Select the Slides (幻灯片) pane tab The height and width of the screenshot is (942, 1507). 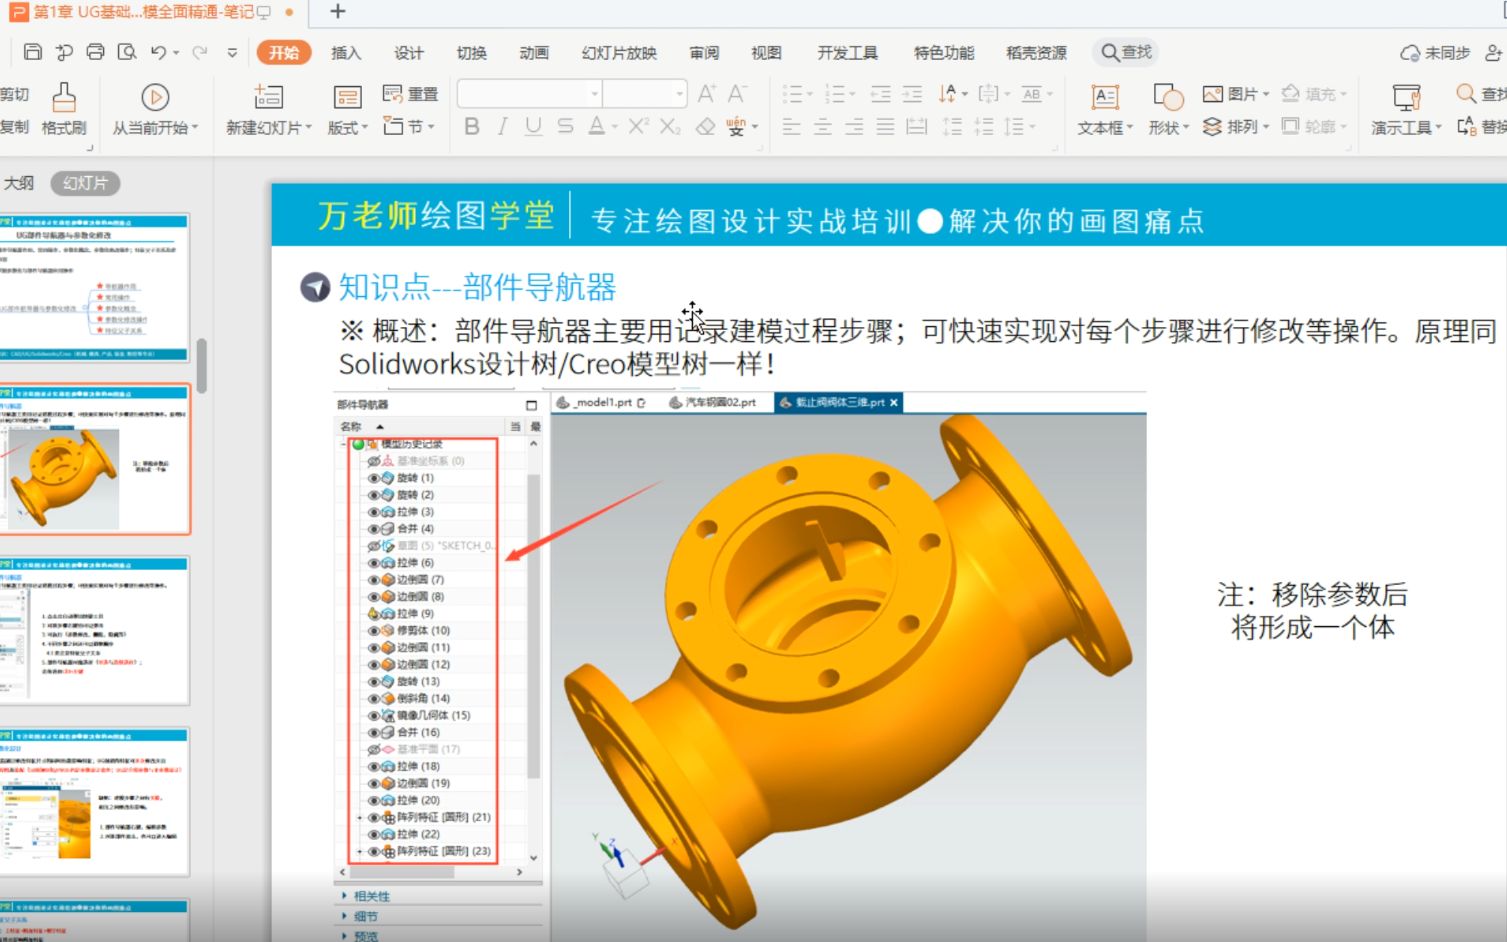[85, 183]
